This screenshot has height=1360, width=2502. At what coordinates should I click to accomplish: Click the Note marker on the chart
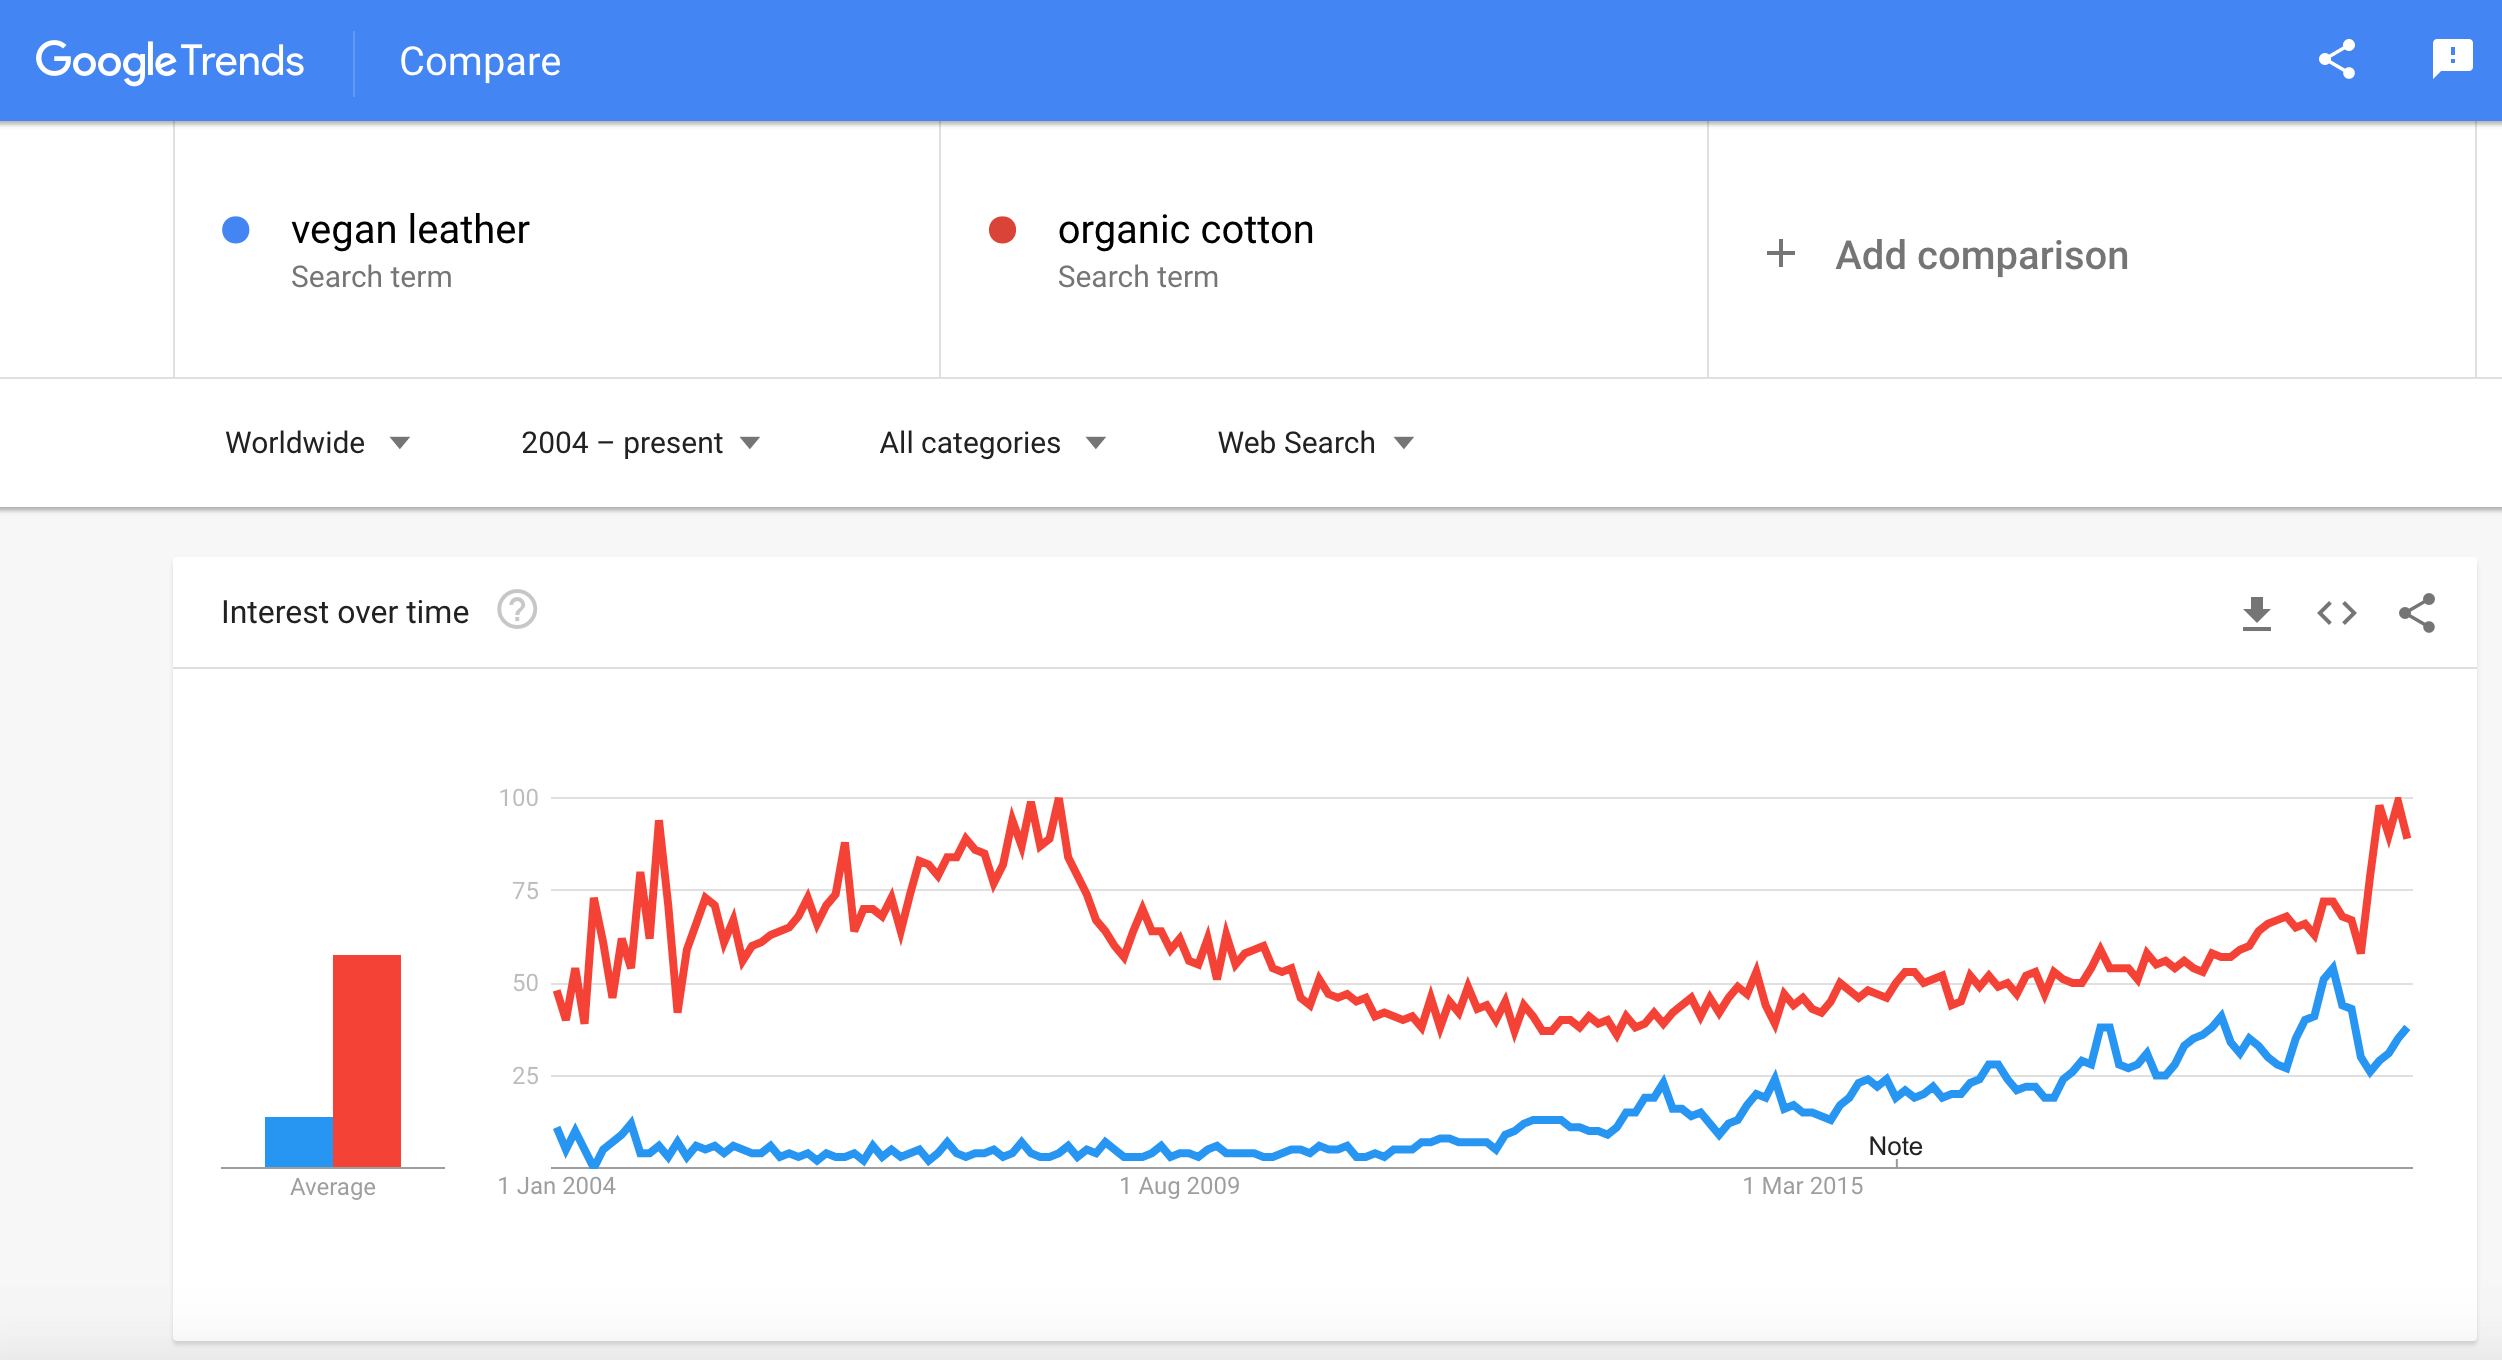tap(1895, 1146)
